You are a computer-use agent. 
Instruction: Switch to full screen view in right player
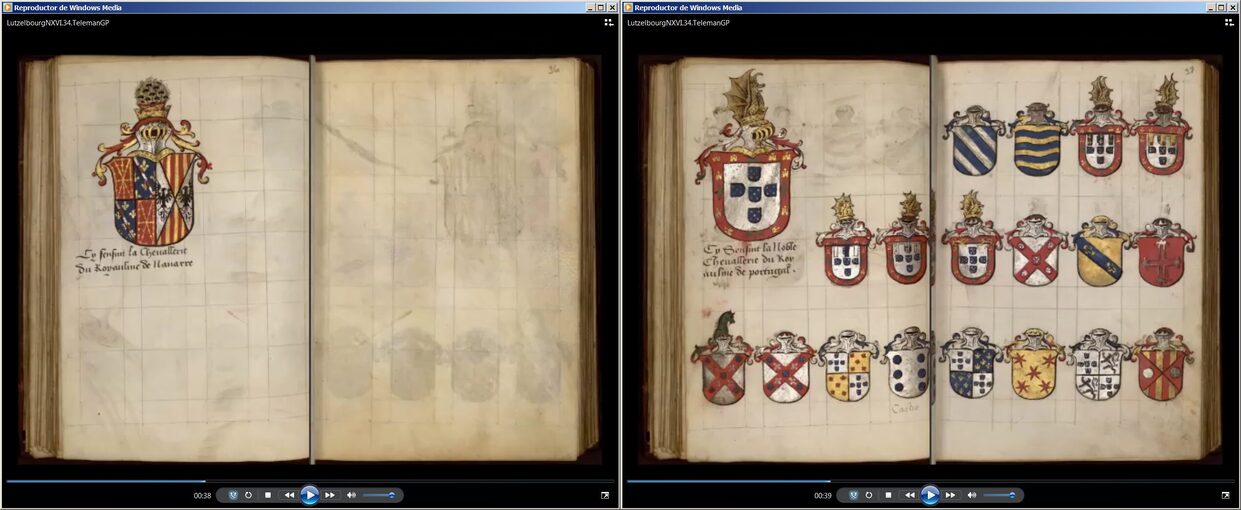pyautogui.click(x=1226, y=495)
